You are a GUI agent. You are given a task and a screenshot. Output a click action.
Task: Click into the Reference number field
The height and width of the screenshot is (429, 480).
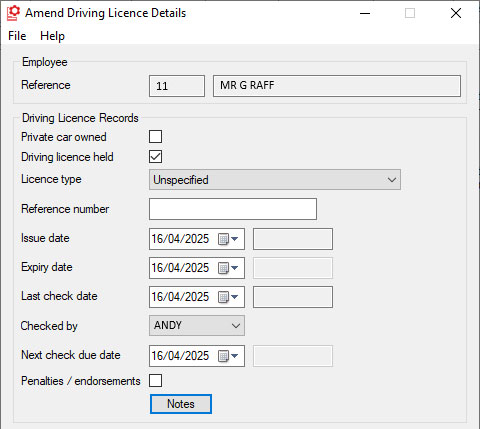pos(233,209)
